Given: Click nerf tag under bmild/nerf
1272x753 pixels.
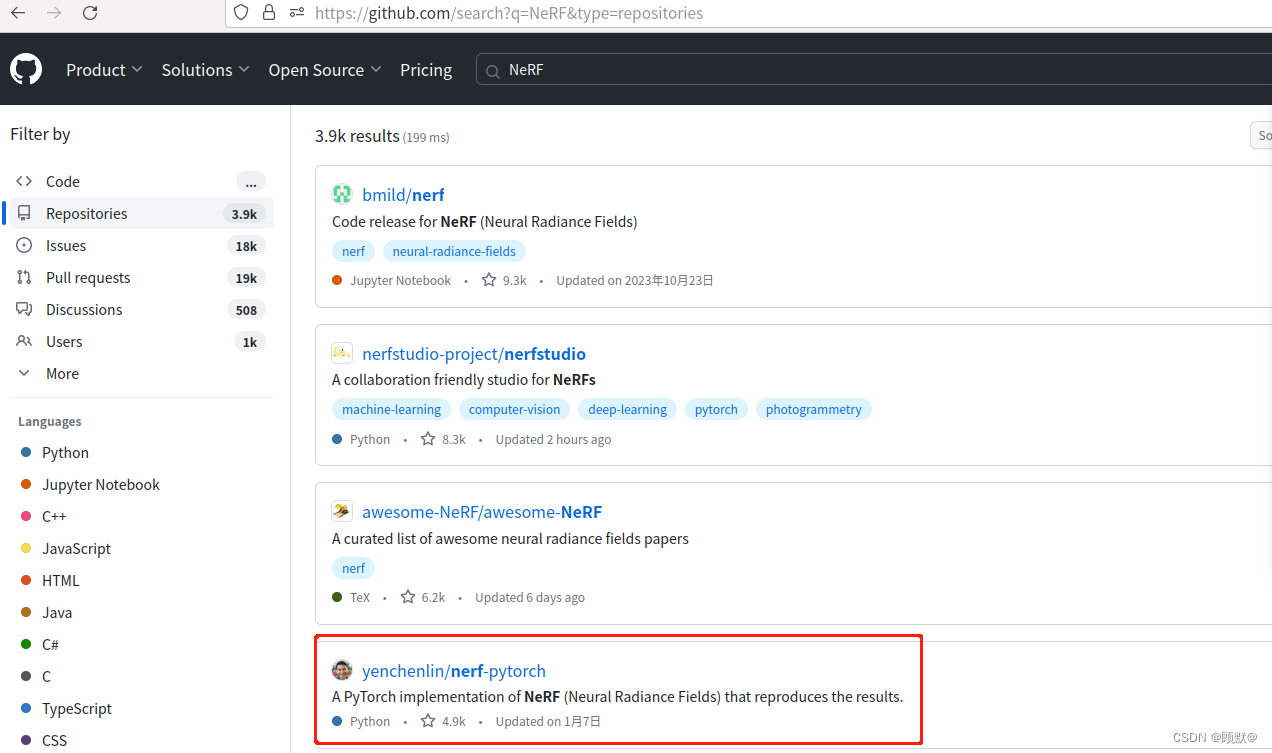Looking at the screenshot, I should click(353, 251).
